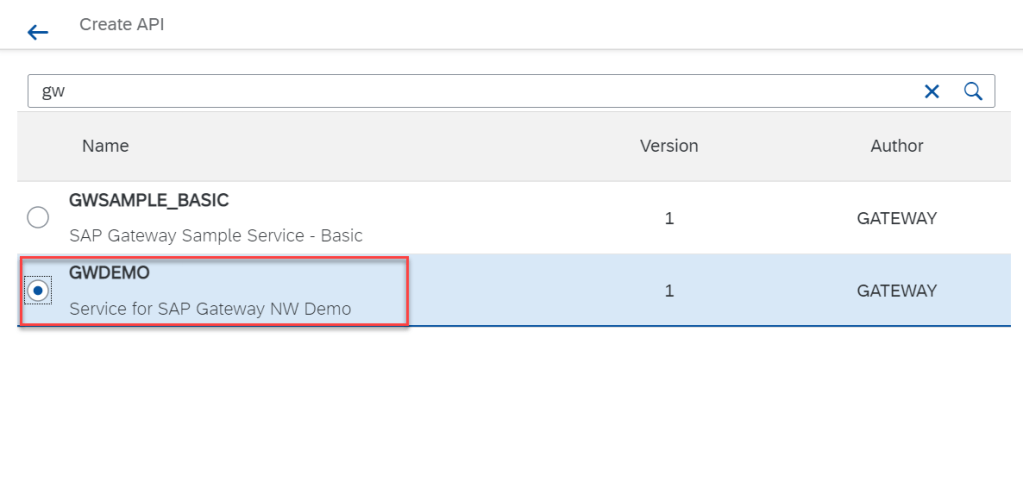Click the Name column header
The height and width of the screenshot is (482, 1023).
(x=106, y=146)
